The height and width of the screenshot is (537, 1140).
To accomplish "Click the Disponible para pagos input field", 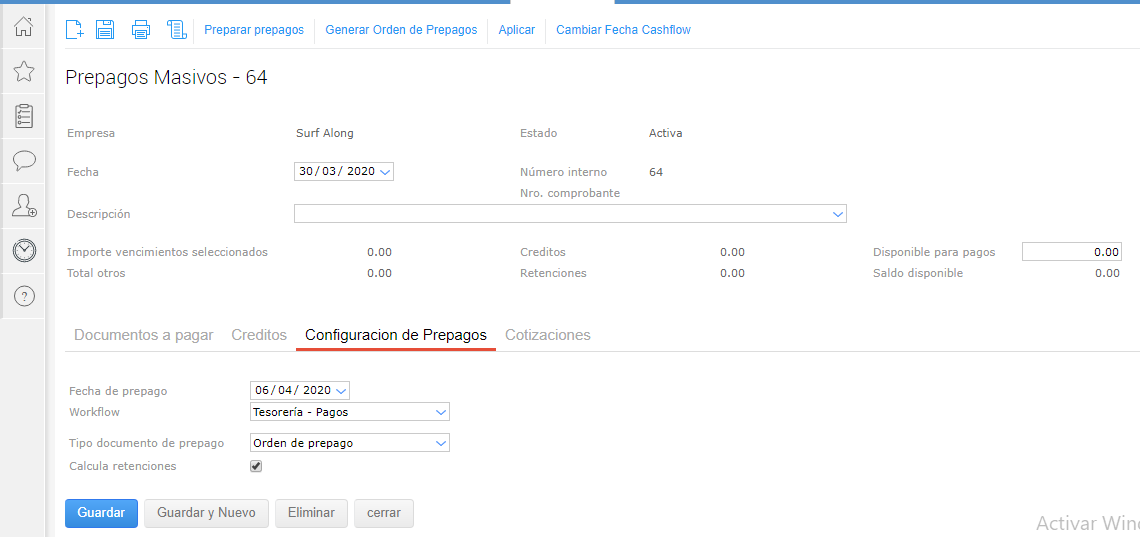I will tap(1071, 253).
